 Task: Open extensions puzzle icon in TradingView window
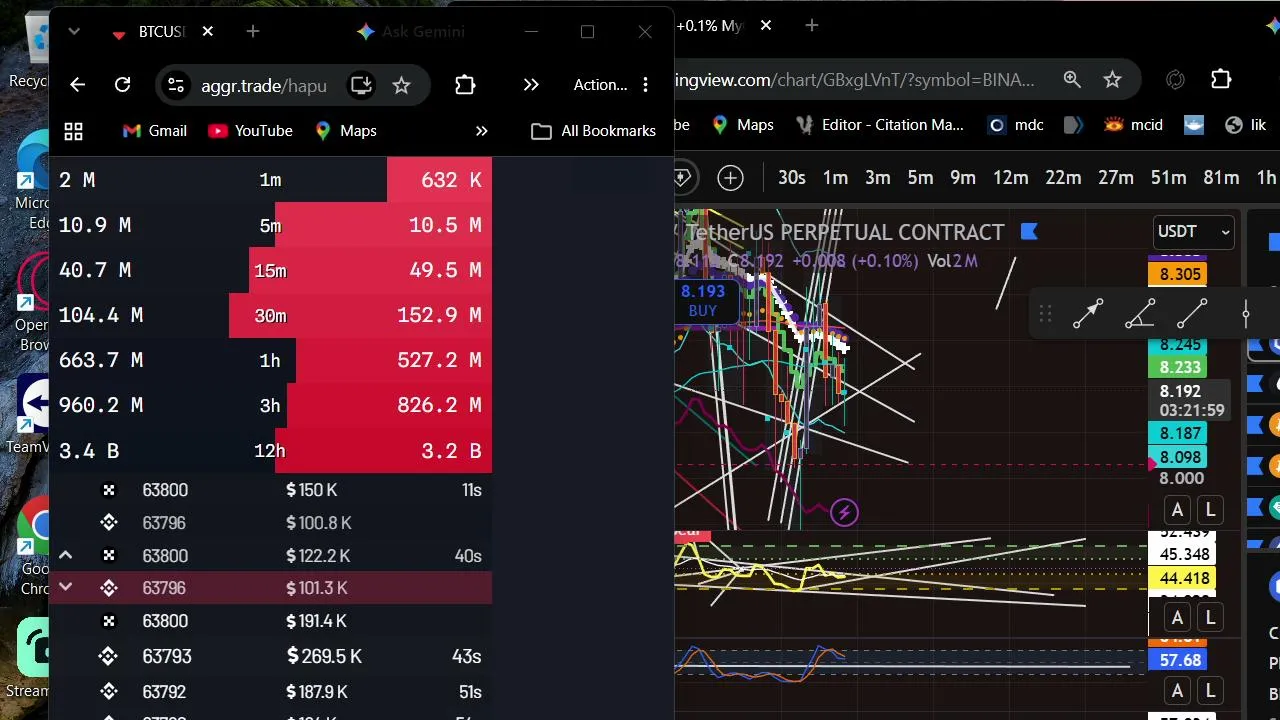1221,79
